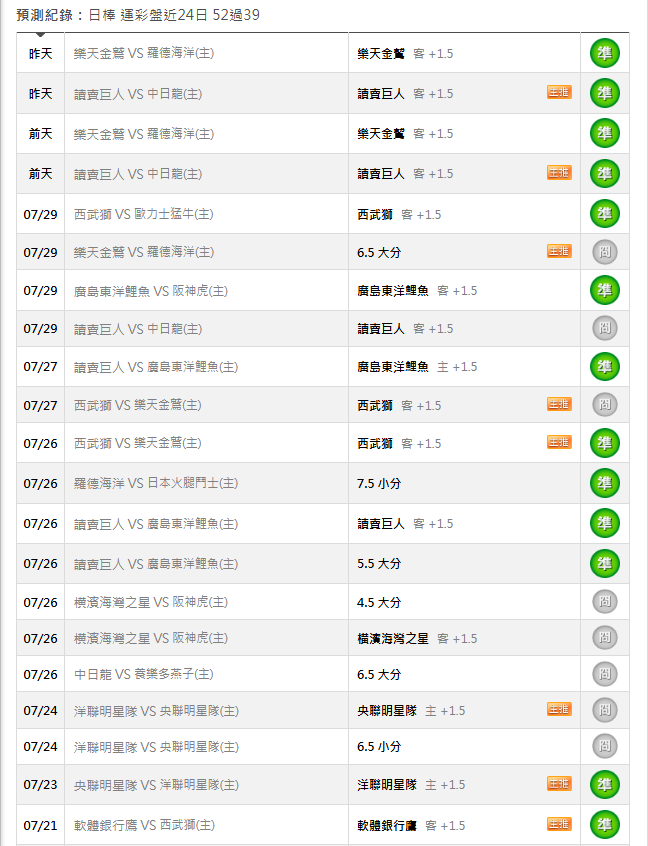648x846 pixels.
Task: Open the 07/23 央聯明星隊 VS 洋聯明星隊(主) match link
Action: pos(156,785)
